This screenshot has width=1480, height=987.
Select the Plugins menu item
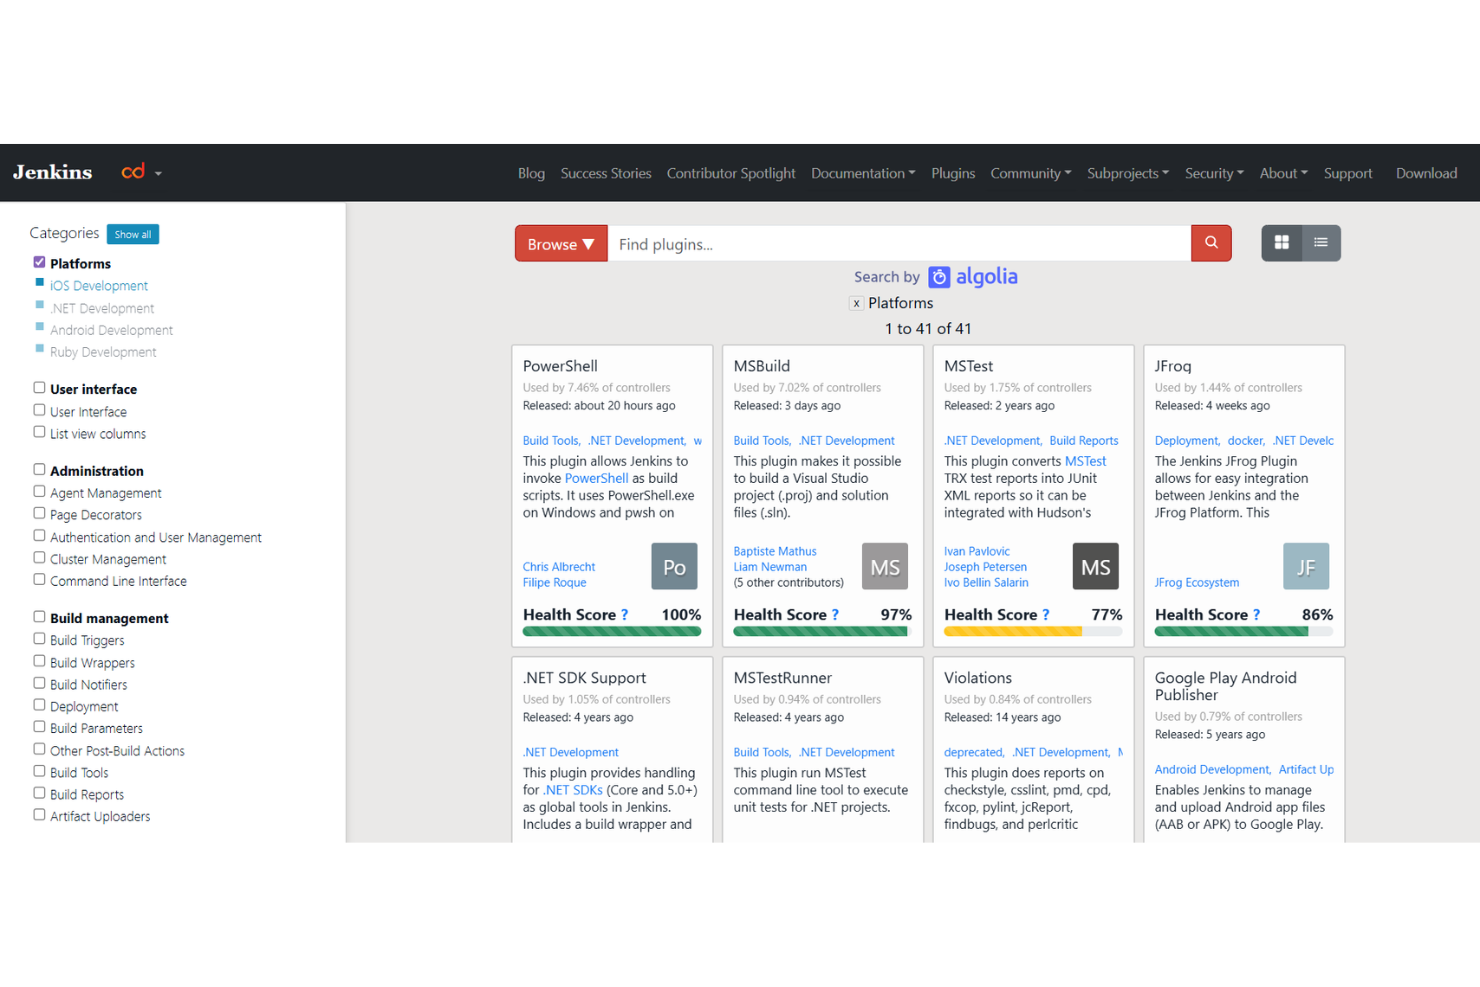(952, 173)
